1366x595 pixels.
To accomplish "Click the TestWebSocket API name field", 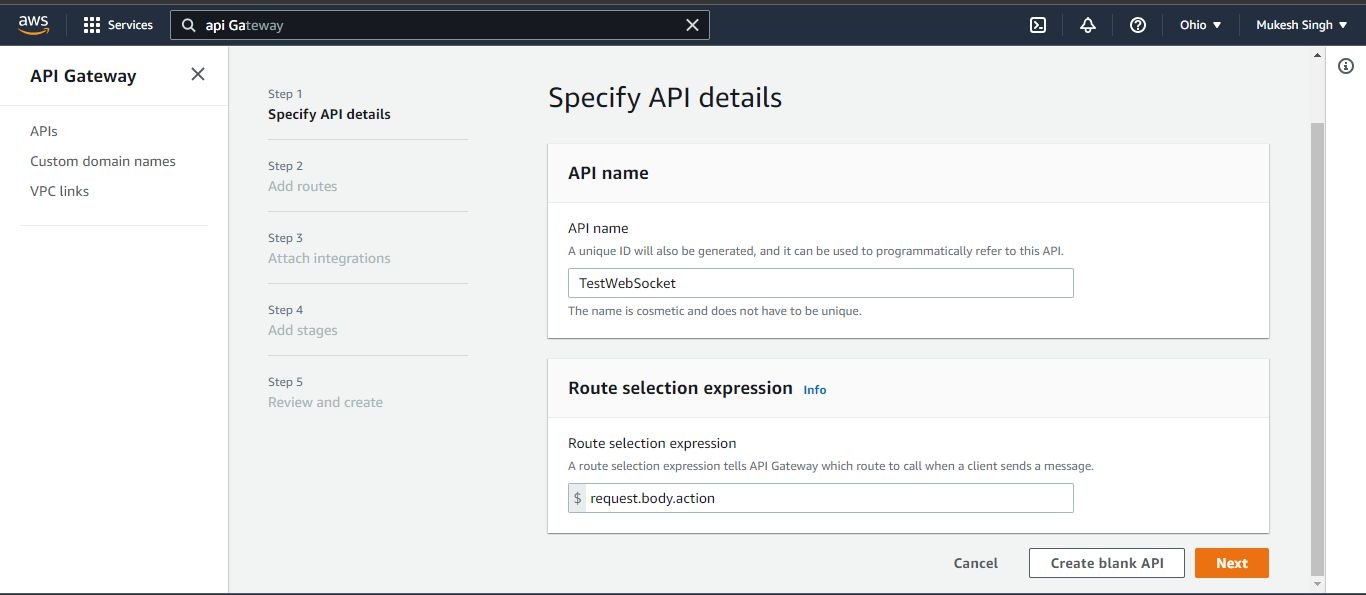I will click(x=820, y=283).
